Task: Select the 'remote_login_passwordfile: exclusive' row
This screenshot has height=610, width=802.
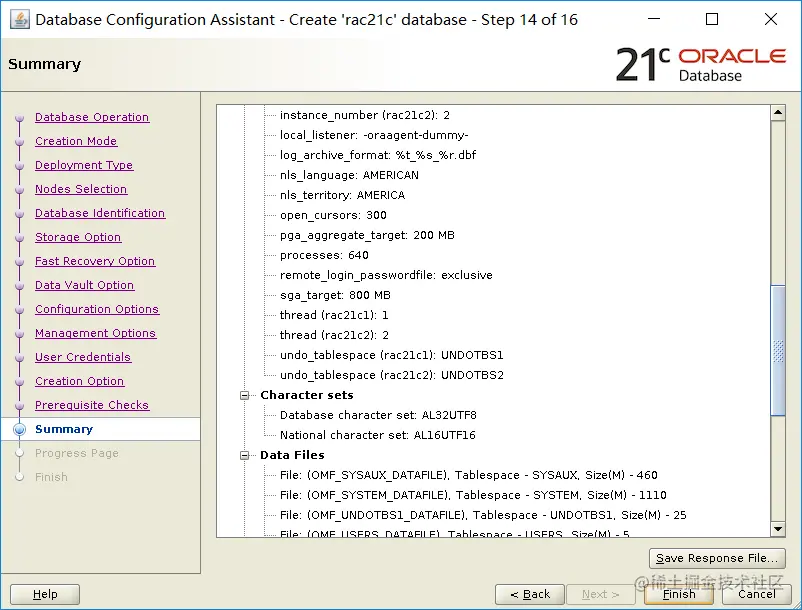Action: point(386,275)
